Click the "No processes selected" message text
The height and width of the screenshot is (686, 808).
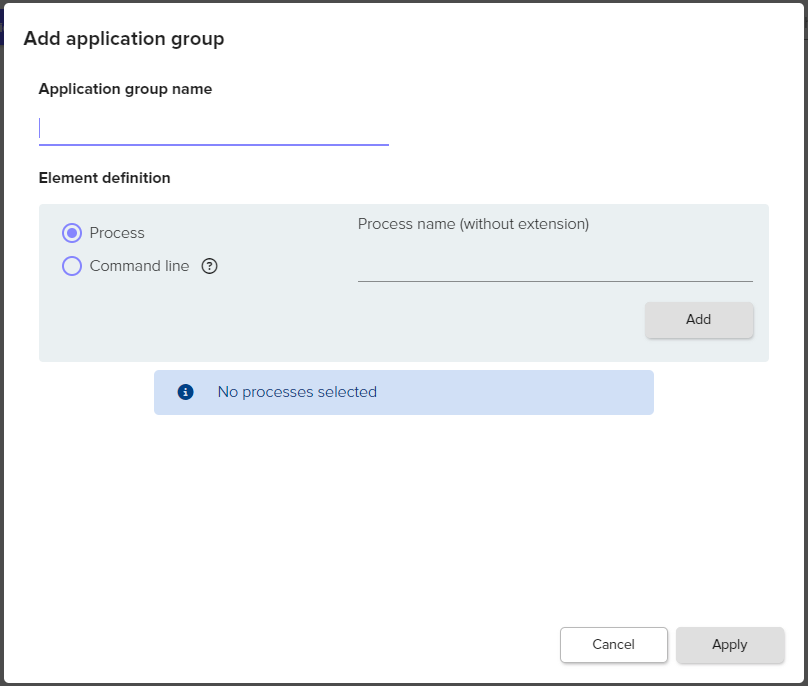[x=297, y=392]
